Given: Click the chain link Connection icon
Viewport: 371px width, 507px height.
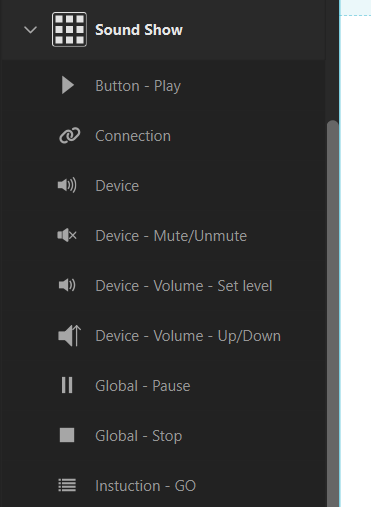Looking at the screenshot, I should (70, 135).
